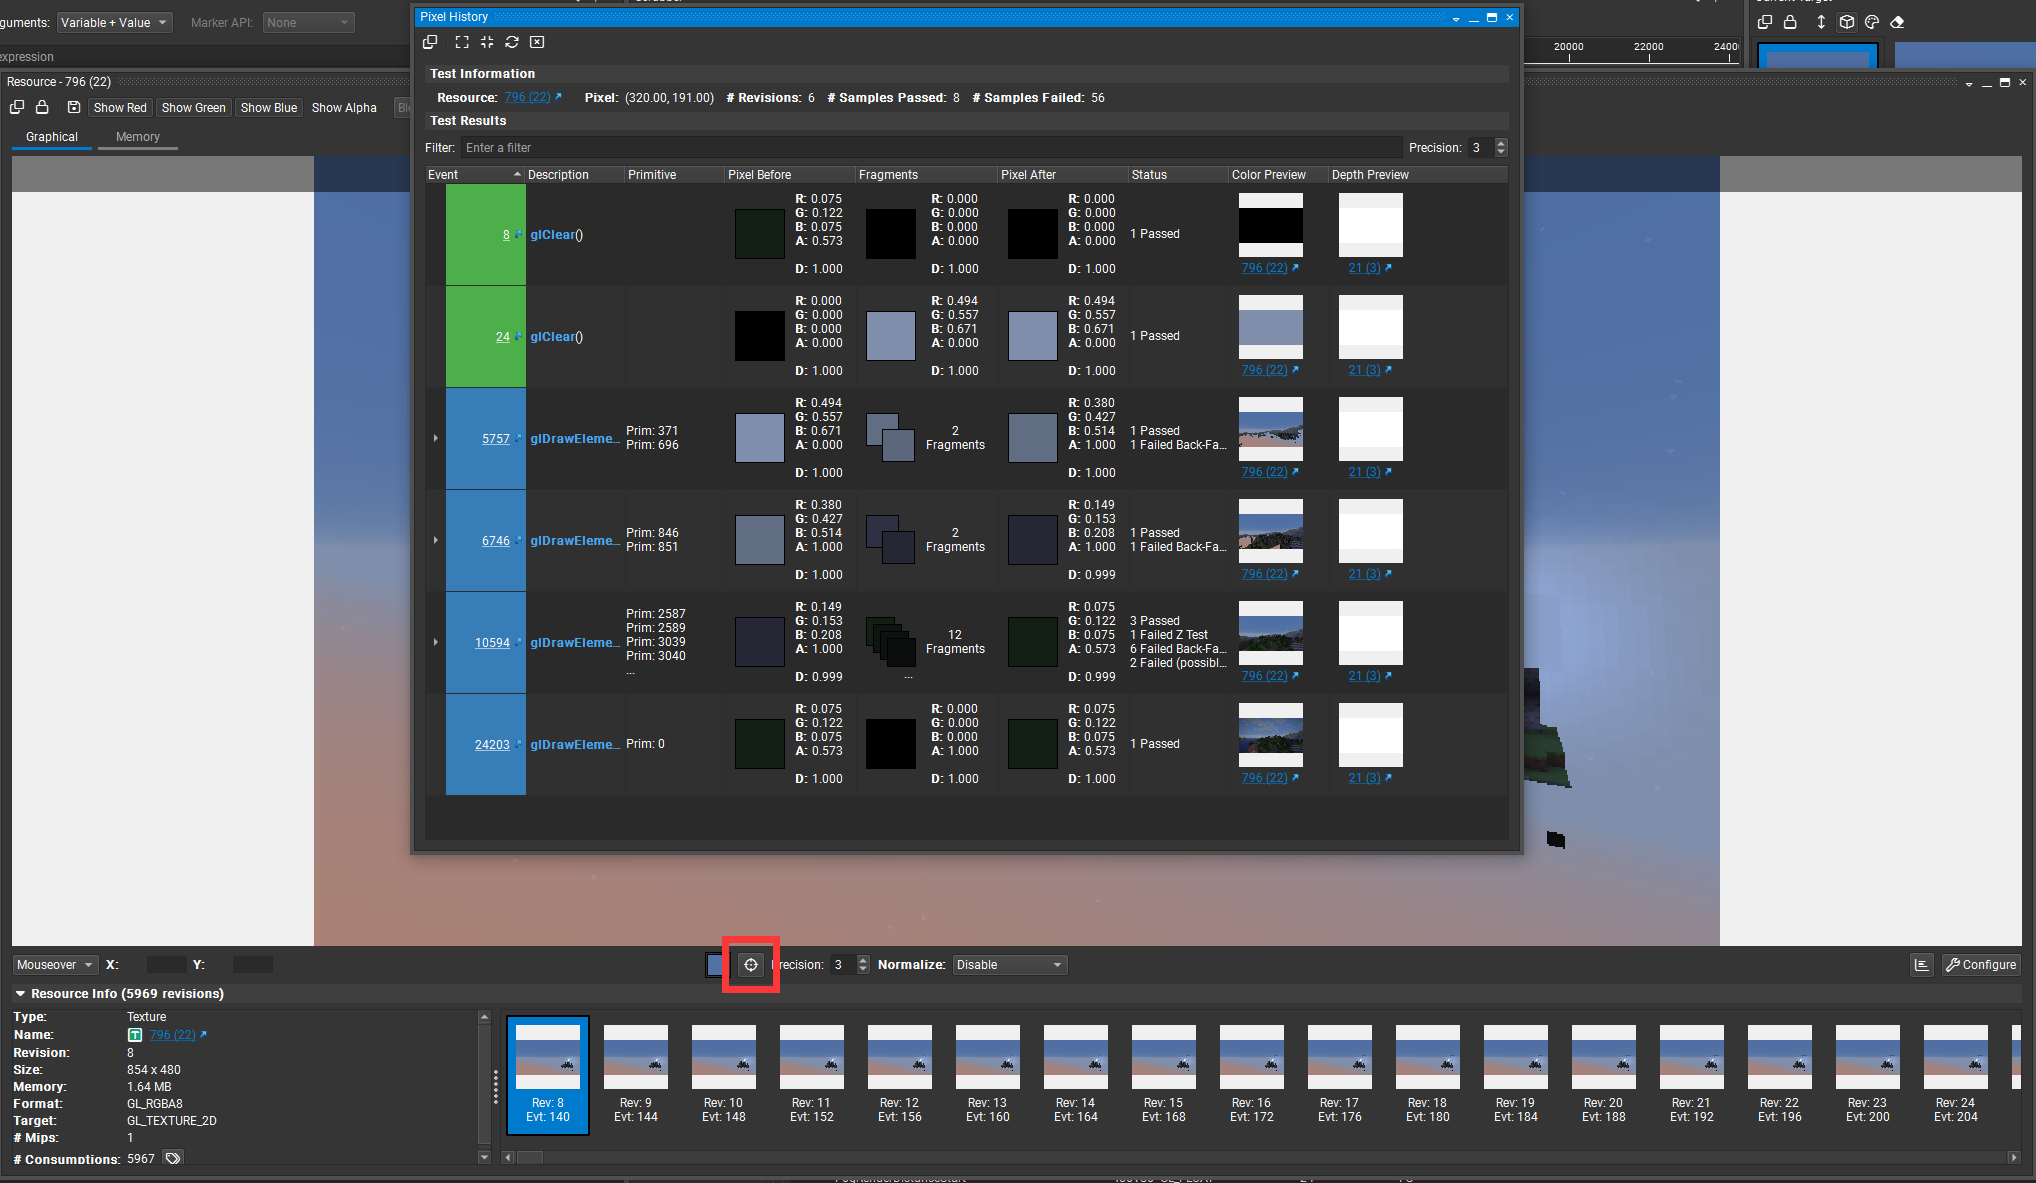Click the color palette icon top right
This screenshot has width=2036, height=1183.
[x=1872, y=22]
